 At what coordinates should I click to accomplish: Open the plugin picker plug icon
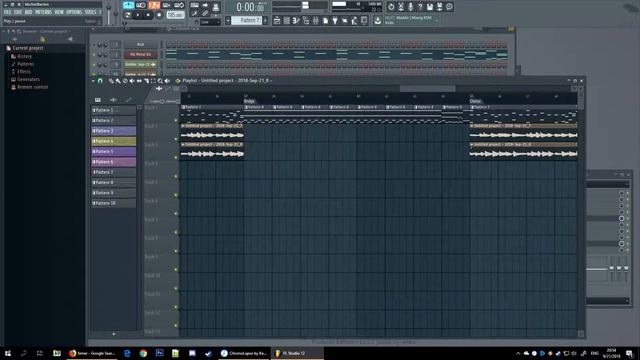click(x=335, y=20)
